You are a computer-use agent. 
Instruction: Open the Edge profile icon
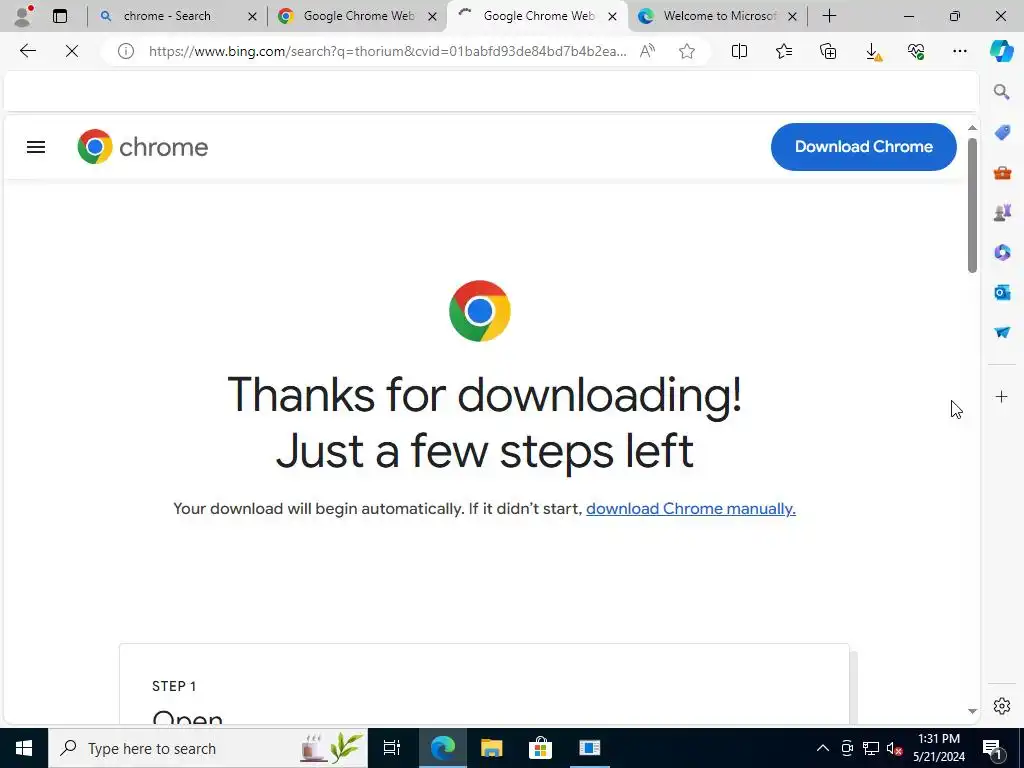click(x=24, y=16)
